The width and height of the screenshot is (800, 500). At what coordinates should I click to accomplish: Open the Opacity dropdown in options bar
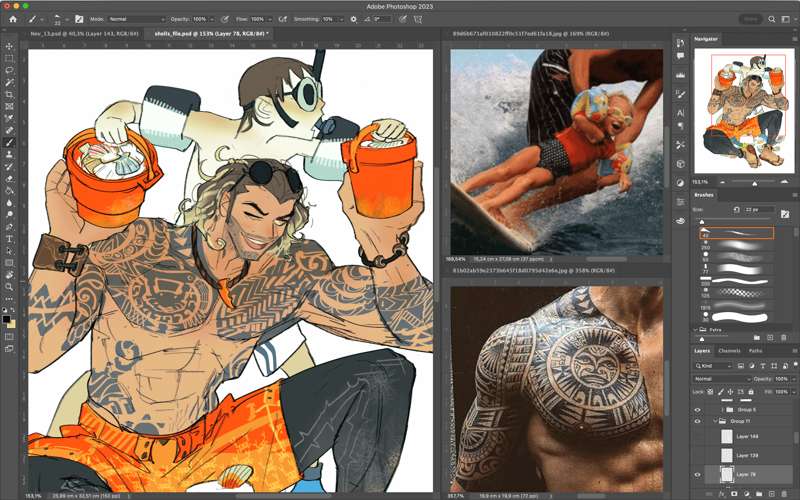pyautogui.click(x=212, y=19)
